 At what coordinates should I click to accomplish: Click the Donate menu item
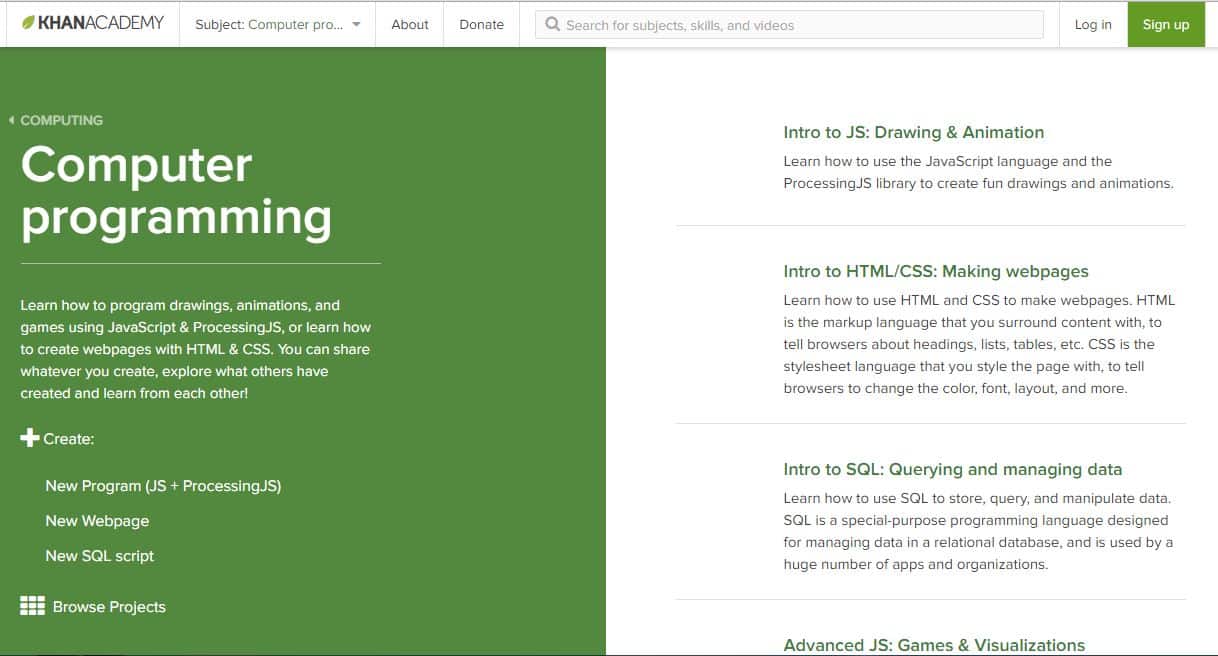(x=481, y=24)
